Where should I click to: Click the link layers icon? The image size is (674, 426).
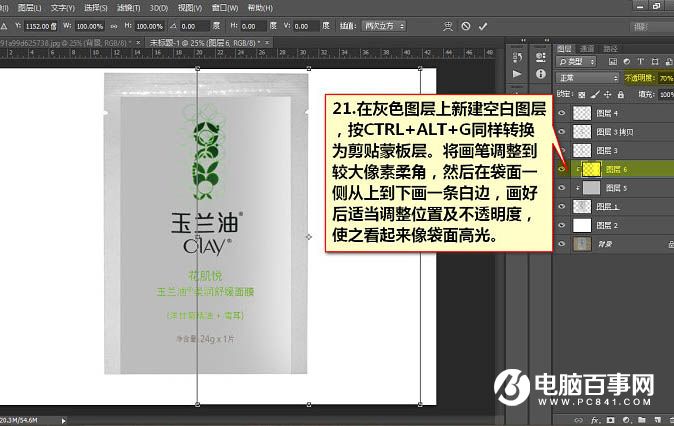coord(579,420)
